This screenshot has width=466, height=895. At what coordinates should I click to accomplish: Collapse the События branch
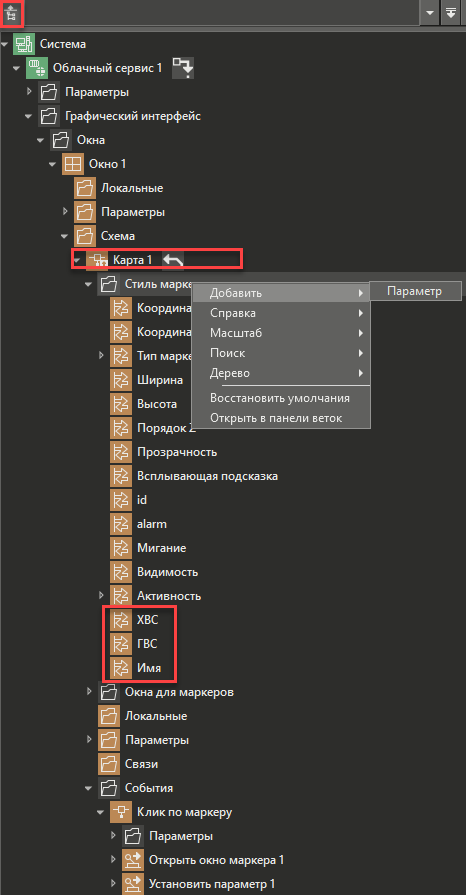click(x=89, y=788)
